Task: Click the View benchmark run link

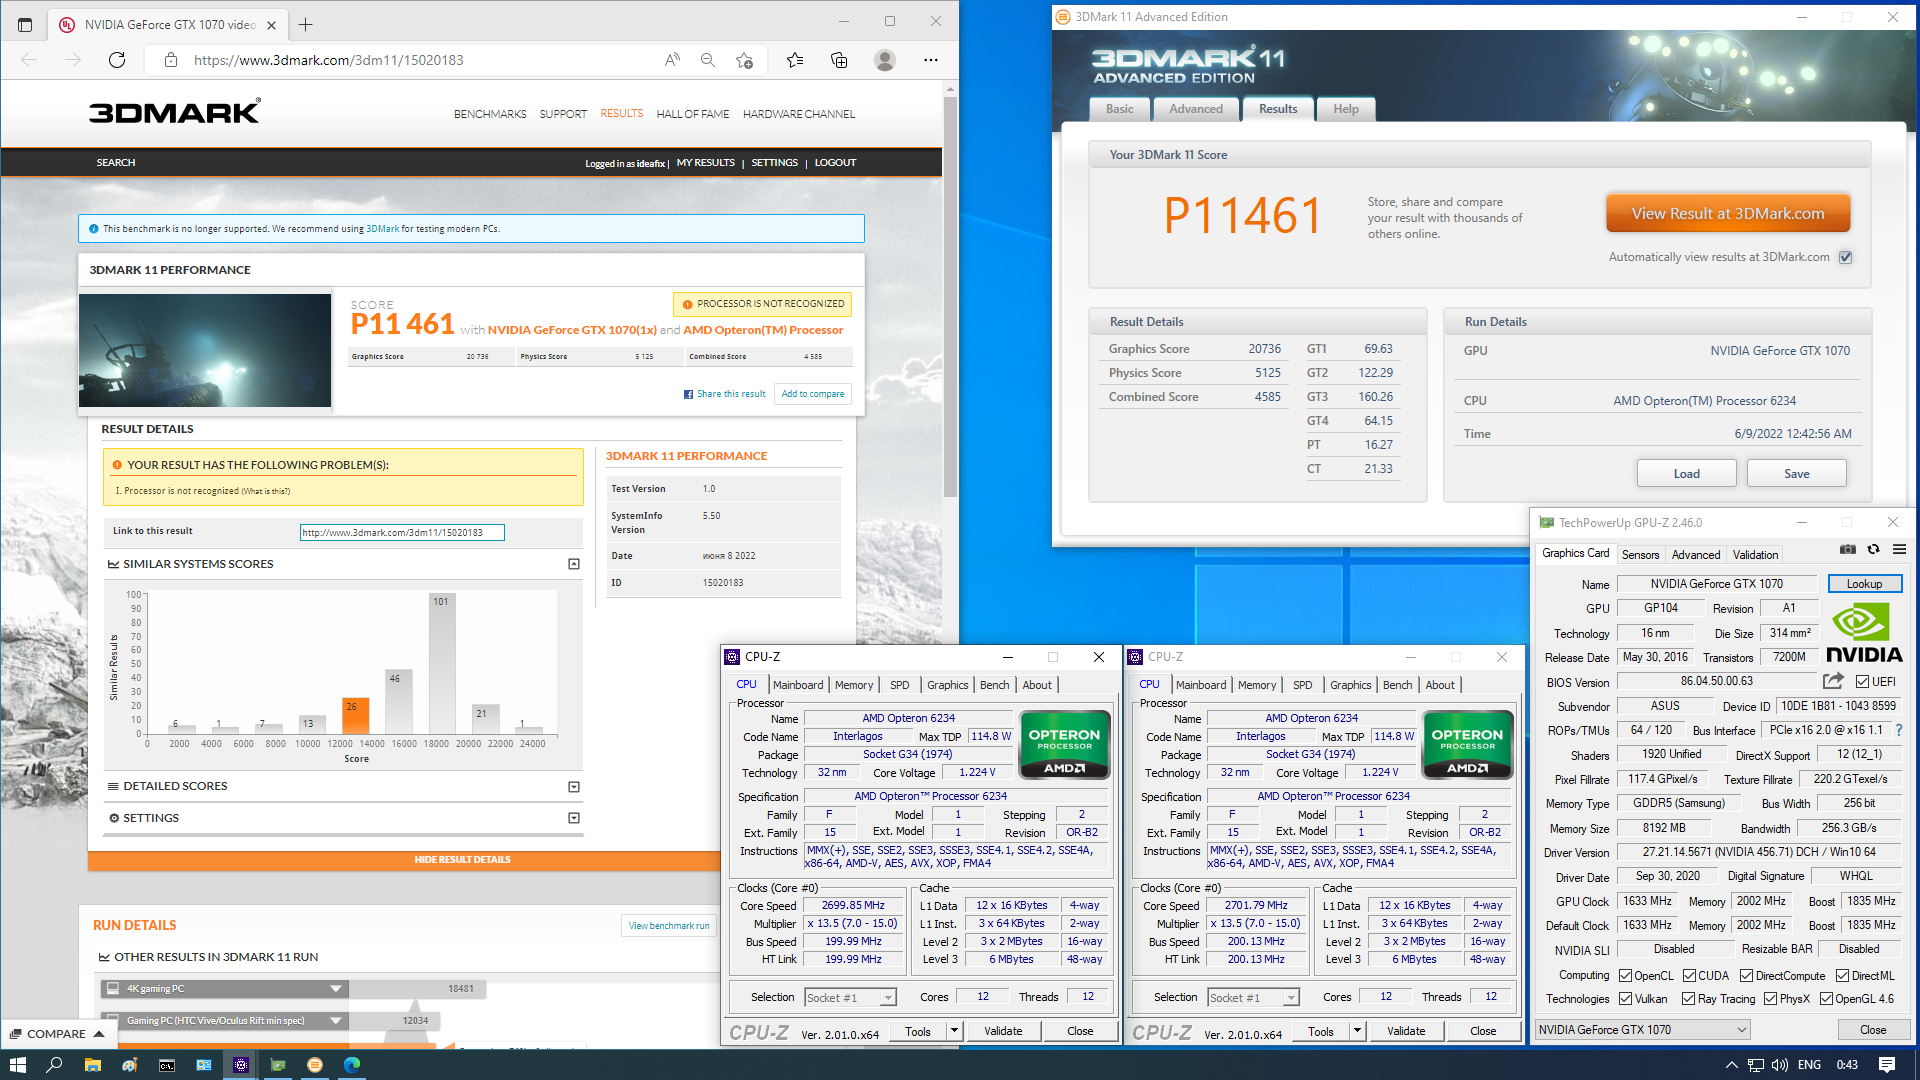Action: pos(669,926)
